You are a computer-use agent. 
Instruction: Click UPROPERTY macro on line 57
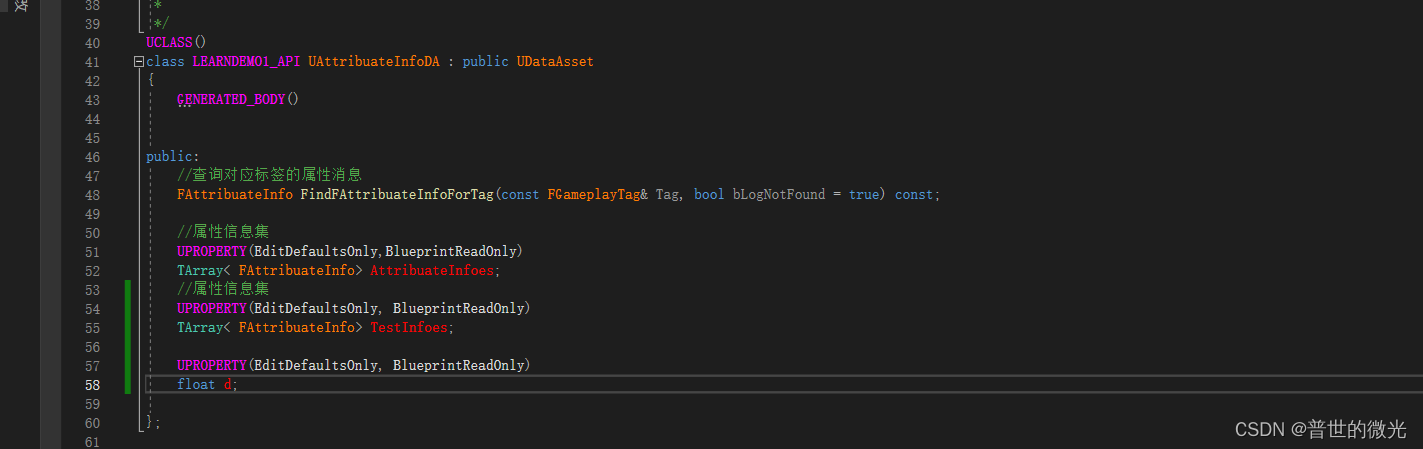pos(211,365)
